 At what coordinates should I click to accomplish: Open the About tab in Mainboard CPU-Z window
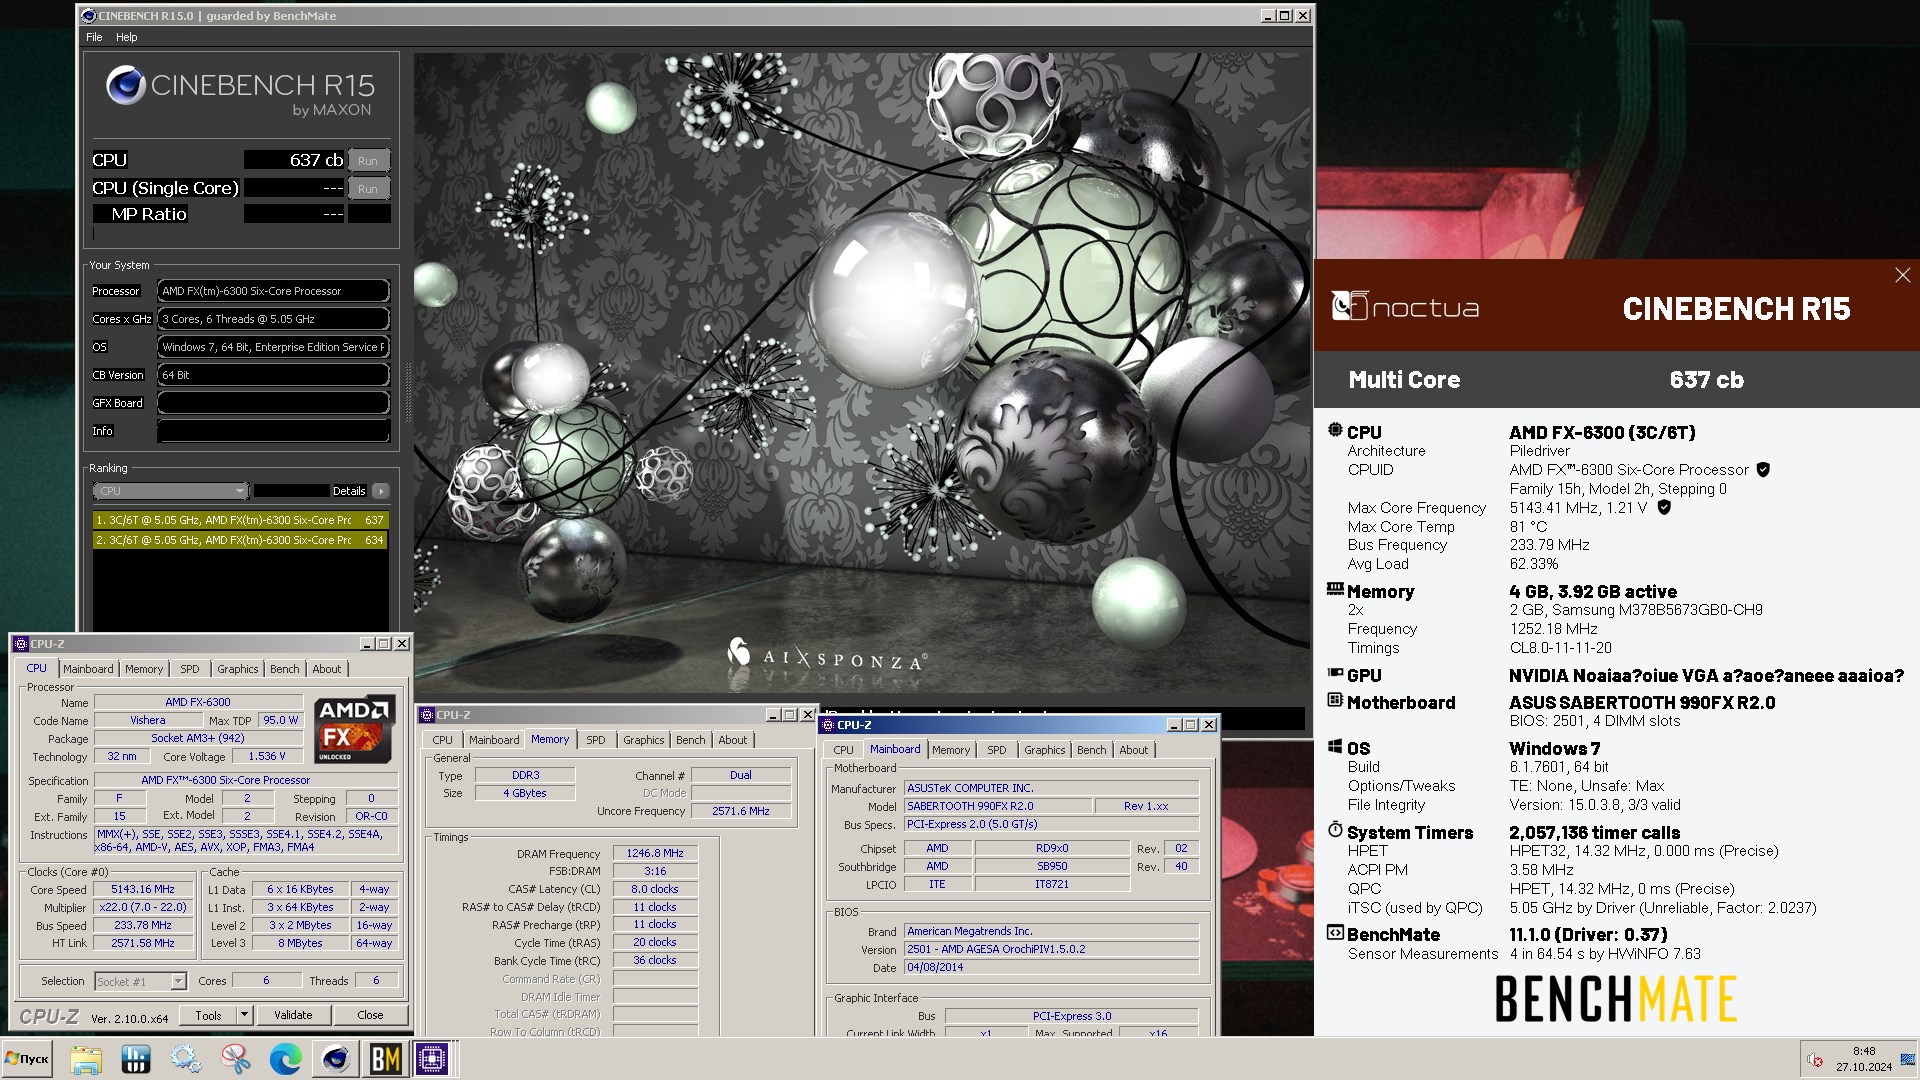[x=1133, y=750]
